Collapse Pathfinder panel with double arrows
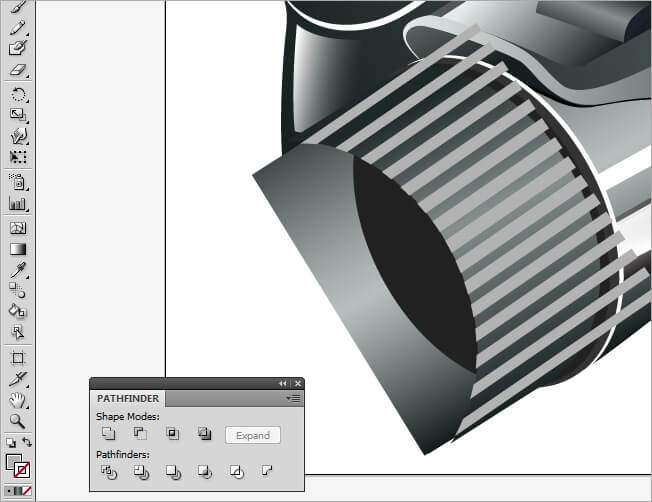Screen dimensions: 652x502 pyautogui.click(x=283, y=383)
